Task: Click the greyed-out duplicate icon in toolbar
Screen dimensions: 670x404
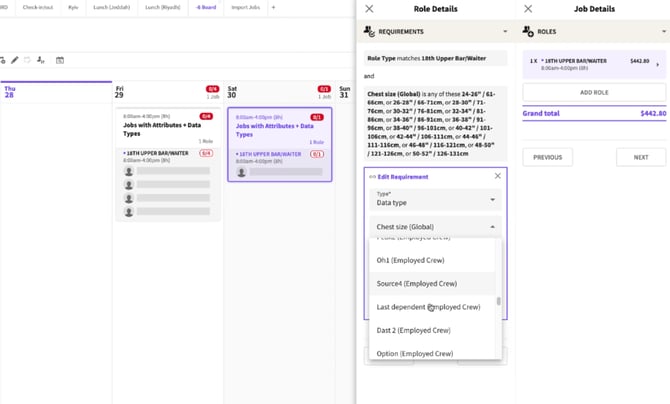Action: pos(27,60)
